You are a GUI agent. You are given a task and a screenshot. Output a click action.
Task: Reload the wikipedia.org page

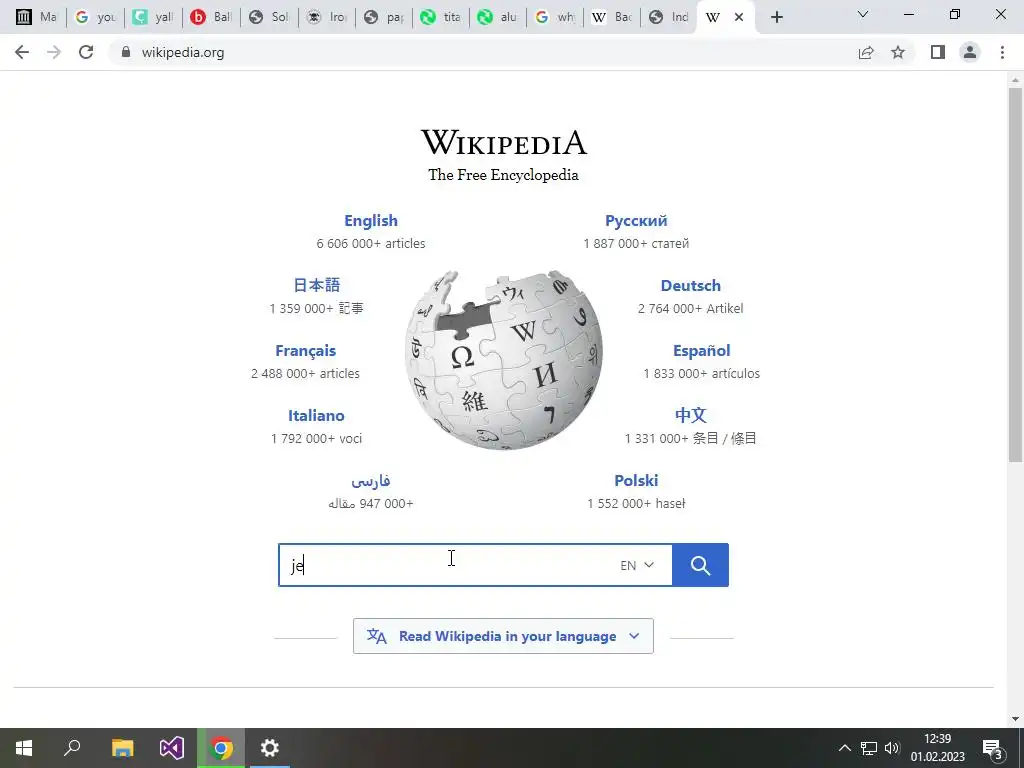tap(86, 52)
